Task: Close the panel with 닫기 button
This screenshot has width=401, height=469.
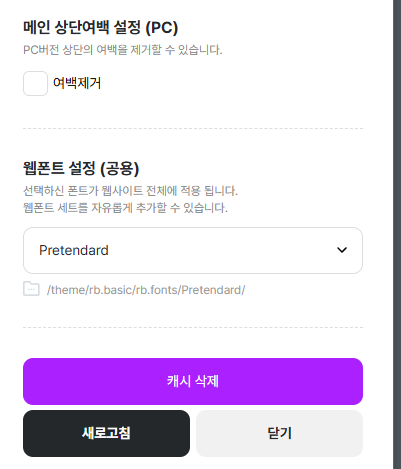Action: [x=279, y=433]
